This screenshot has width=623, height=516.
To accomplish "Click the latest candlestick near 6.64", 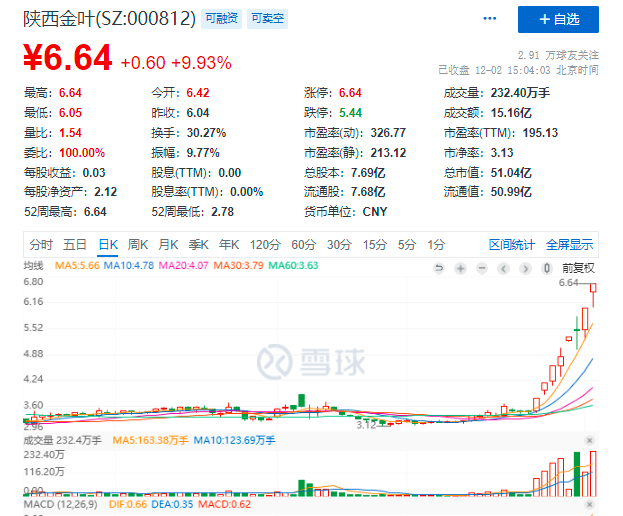I will coord(593,294).
